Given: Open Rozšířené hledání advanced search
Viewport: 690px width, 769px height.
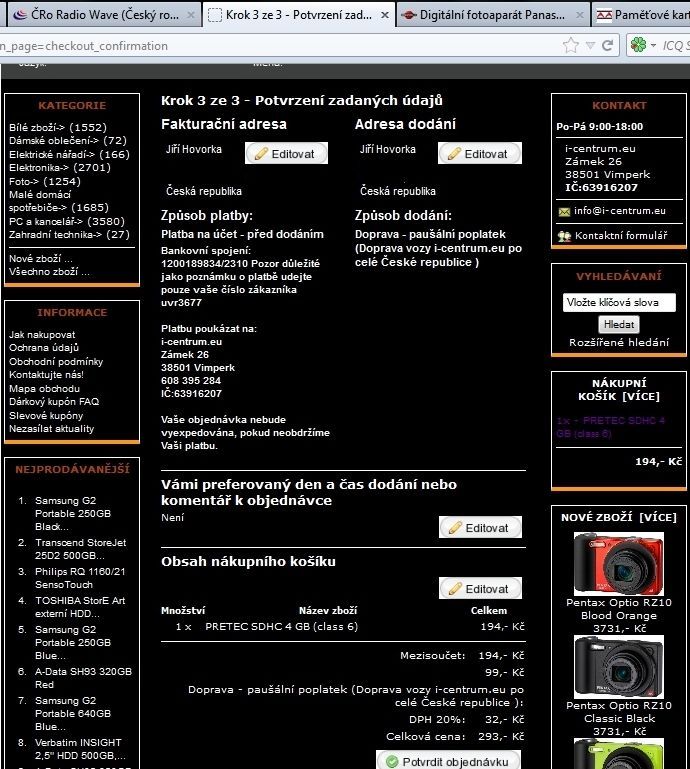Looking at the screenshot, I should point(619,343).
